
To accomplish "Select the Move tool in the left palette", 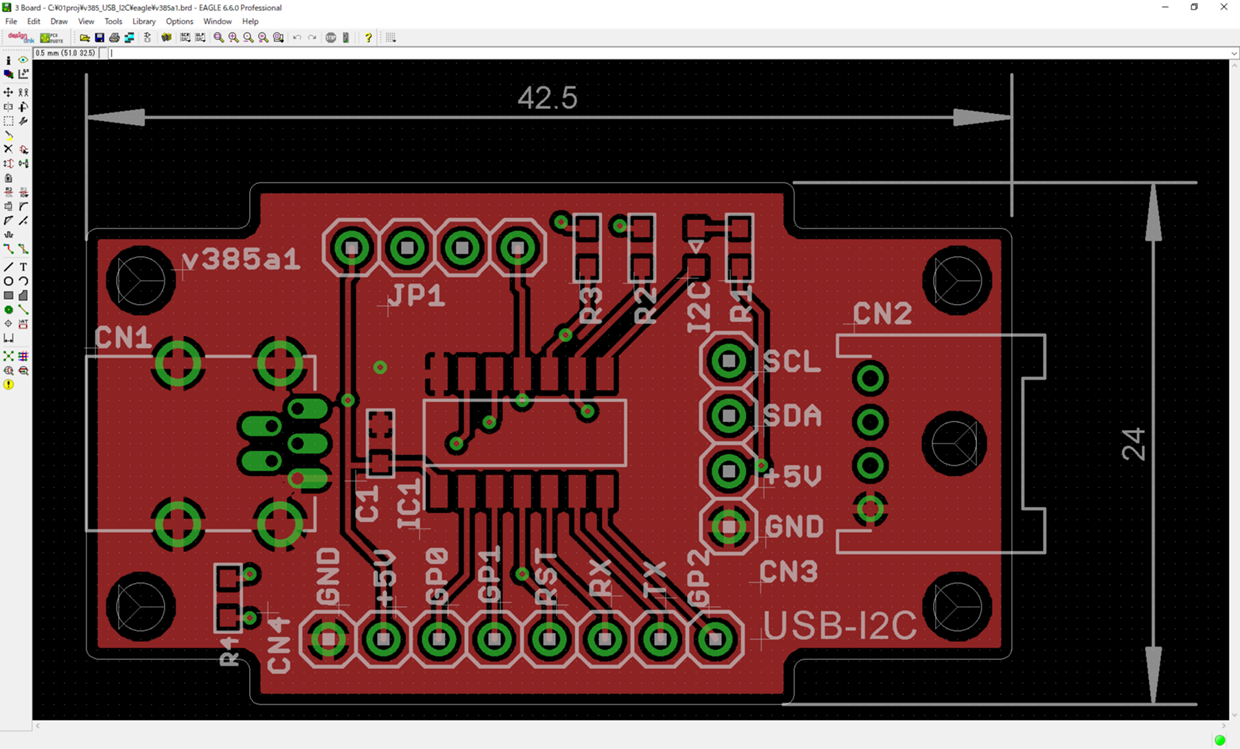I will pos(8,92).
